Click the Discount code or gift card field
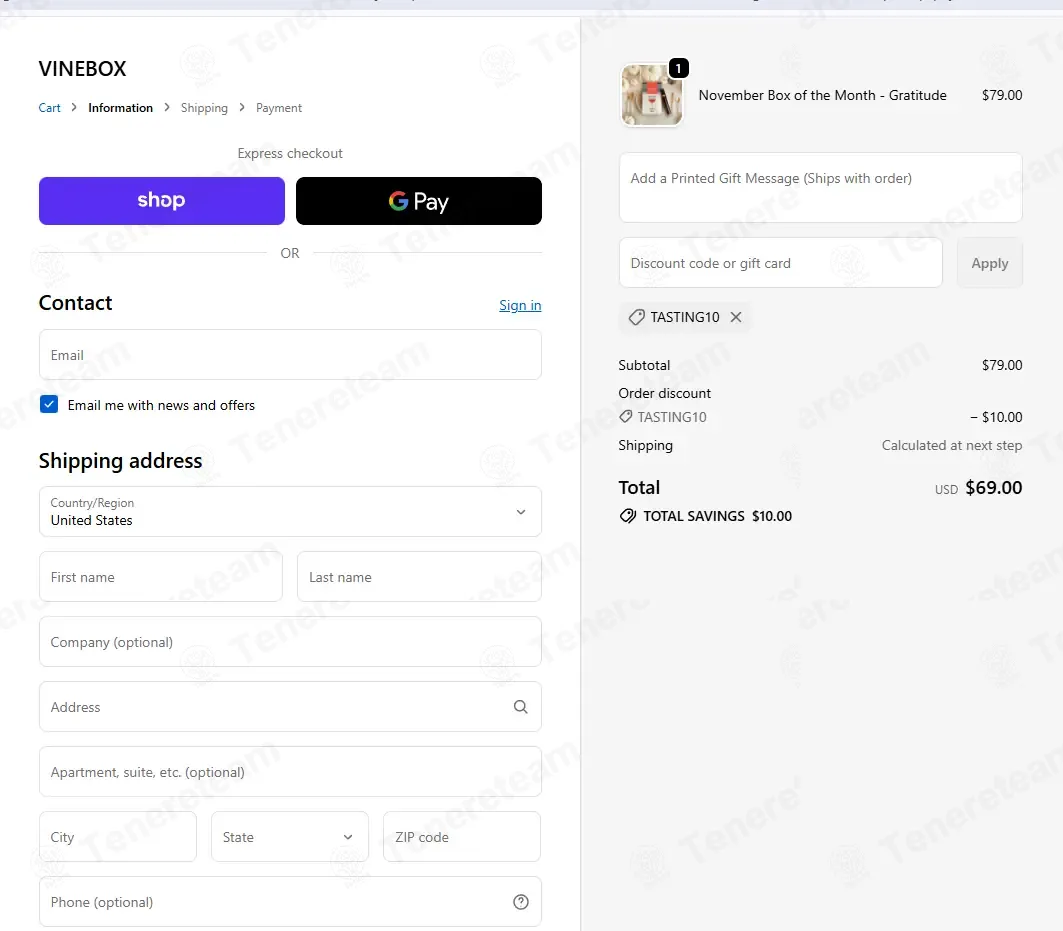This screenshot has width=1063, height=931. coord(780,262)
